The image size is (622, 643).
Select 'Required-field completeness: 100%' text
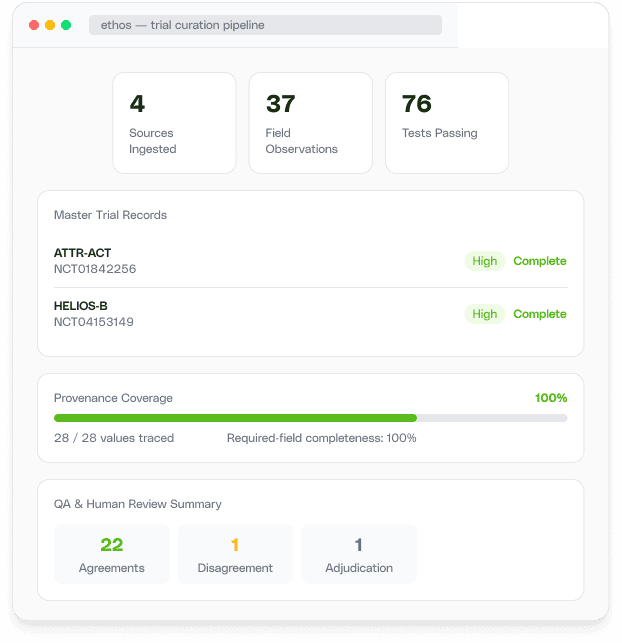pyautogui.click(x=322, y=438)
